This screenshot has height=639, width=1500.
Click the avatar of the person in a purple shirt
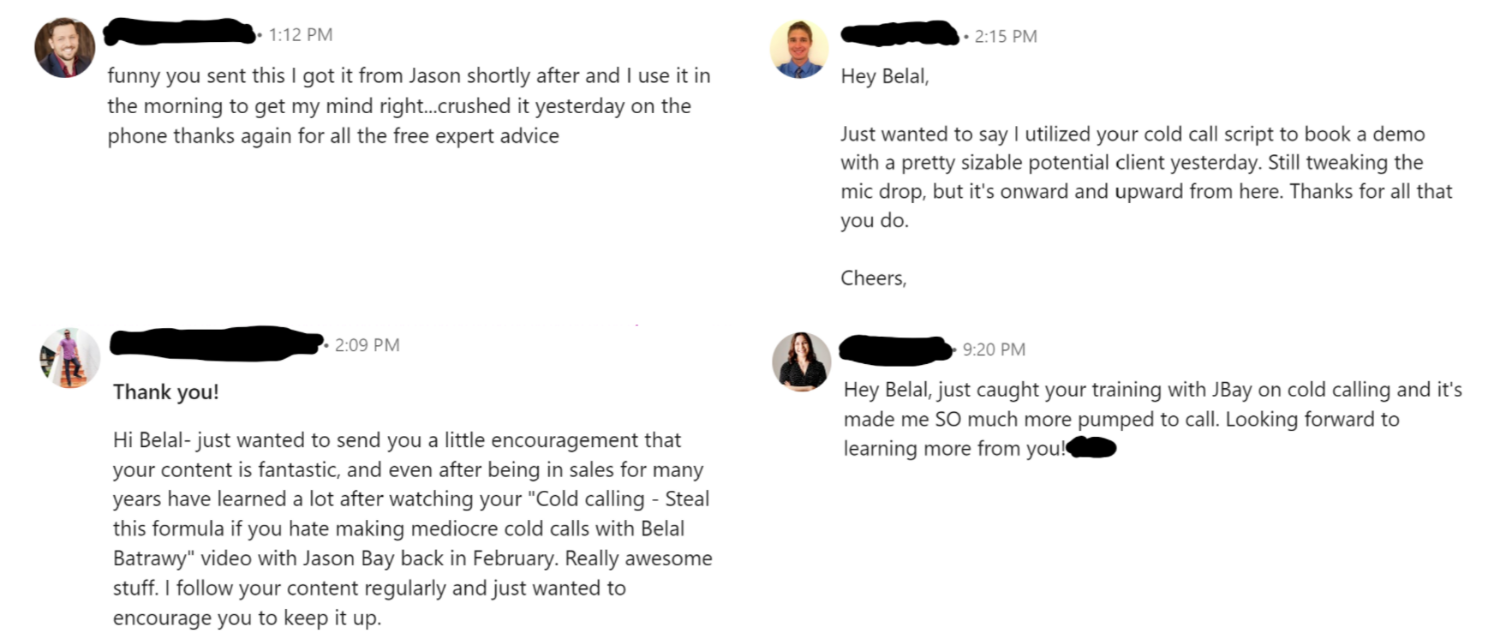click(70, 357)
